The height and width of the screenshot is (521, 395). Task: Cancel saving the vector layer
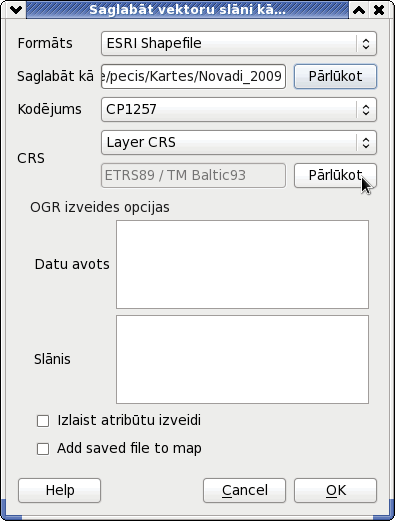pos(244,490)
